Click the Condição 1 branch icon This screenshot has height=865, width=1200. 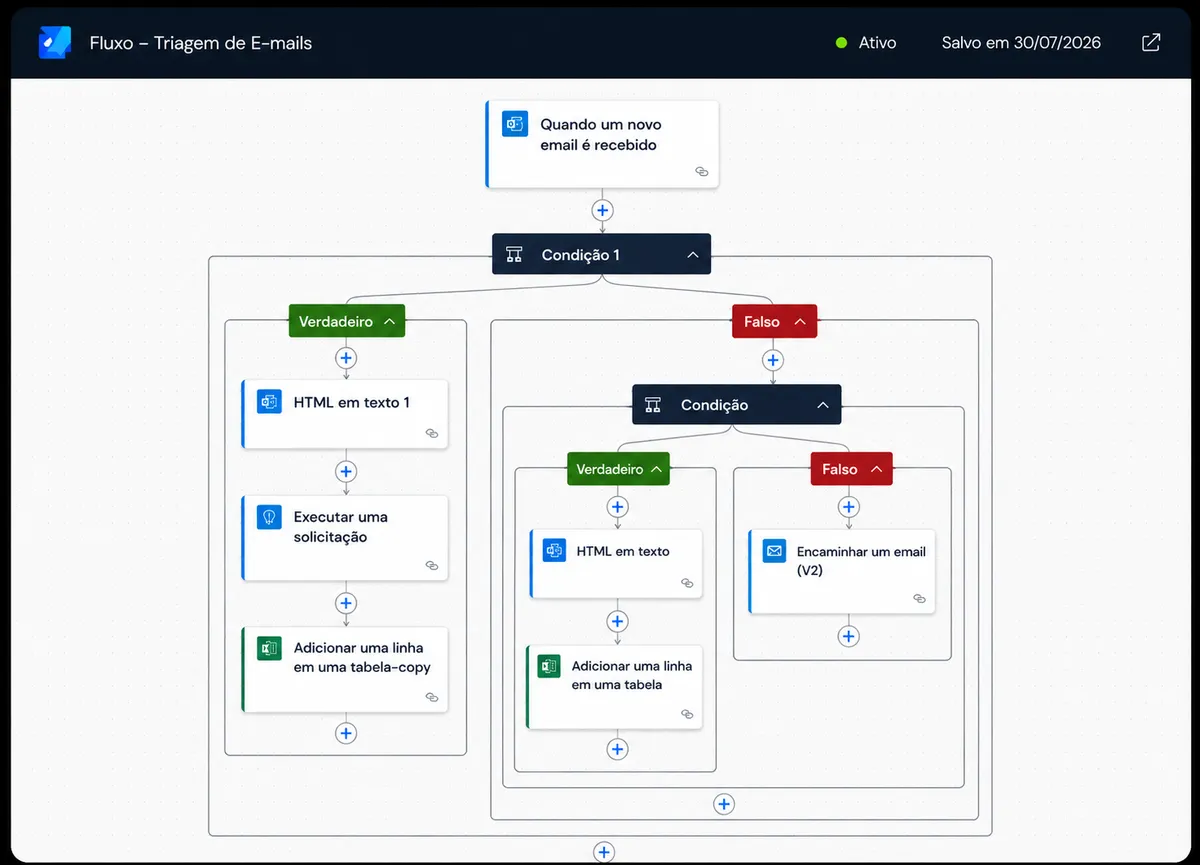[x=514, y=254]
